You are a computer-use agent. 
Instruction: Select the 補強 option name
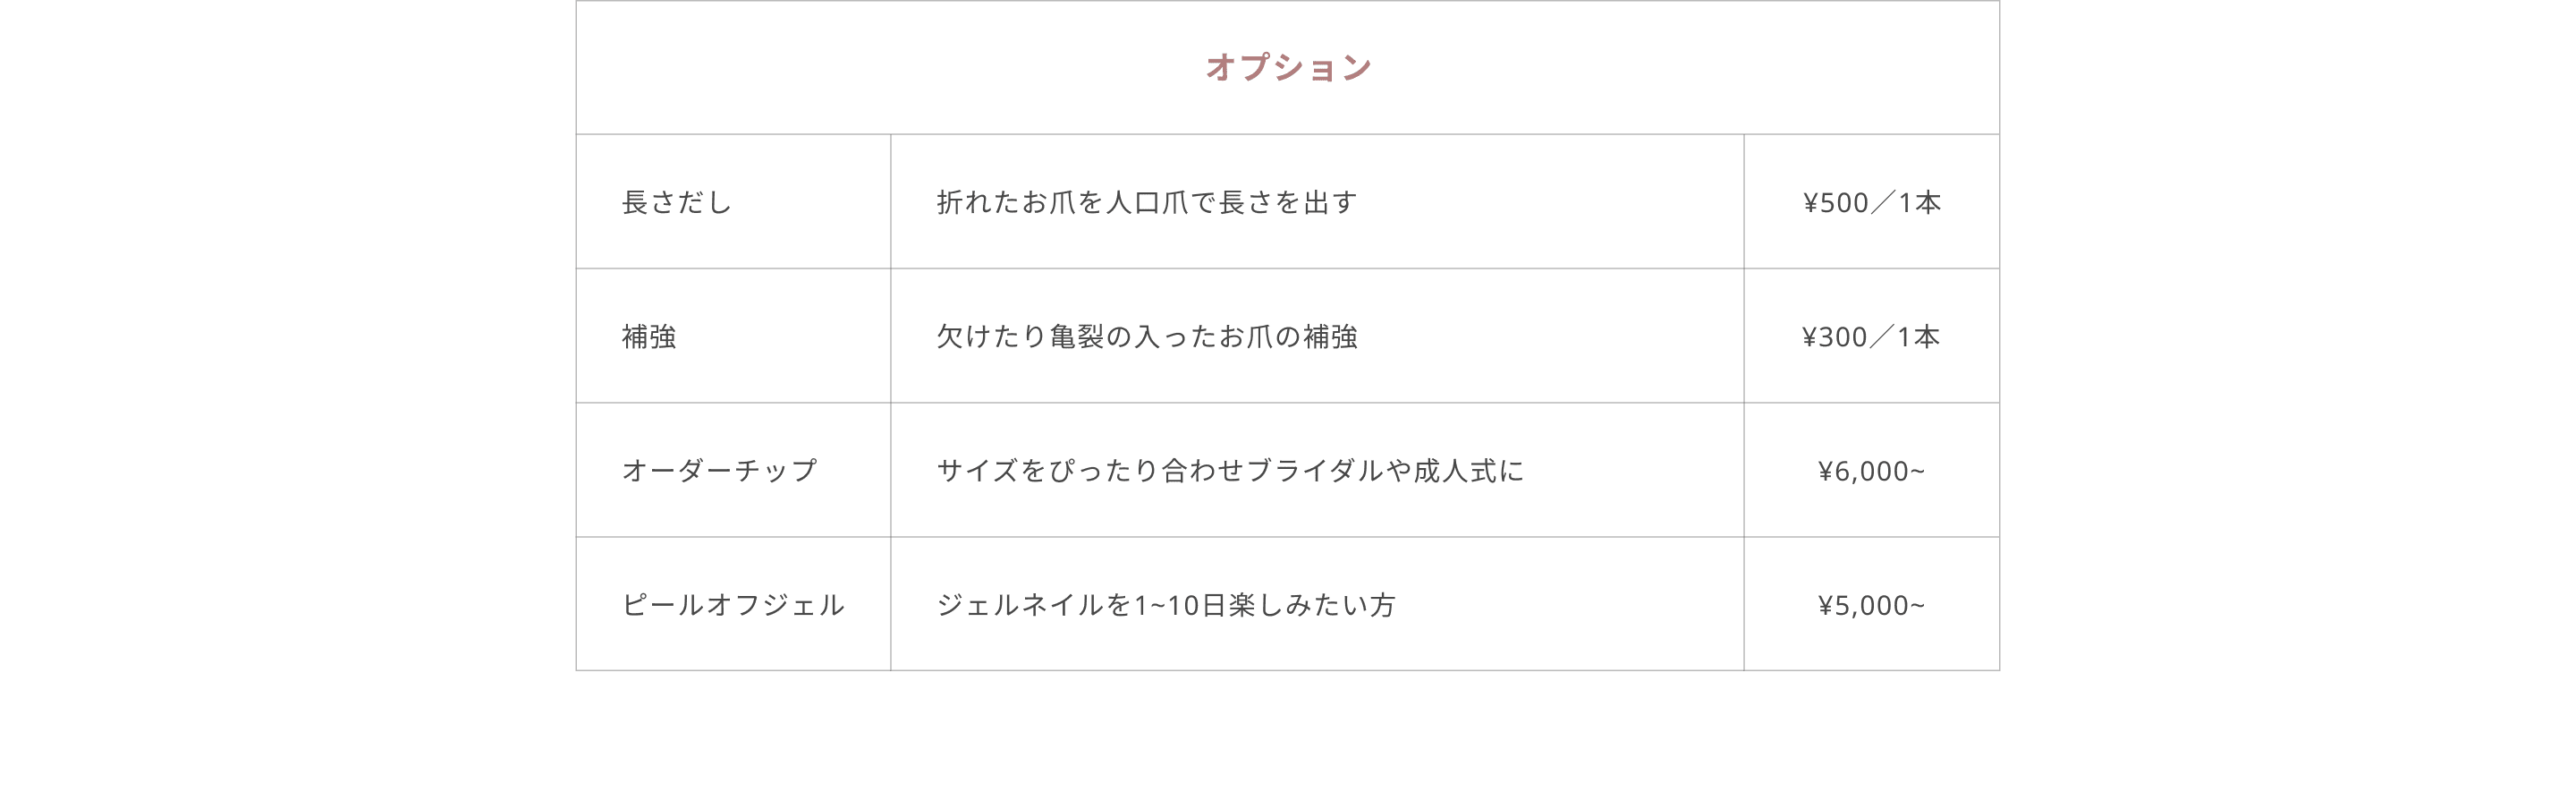click(649, 336)
